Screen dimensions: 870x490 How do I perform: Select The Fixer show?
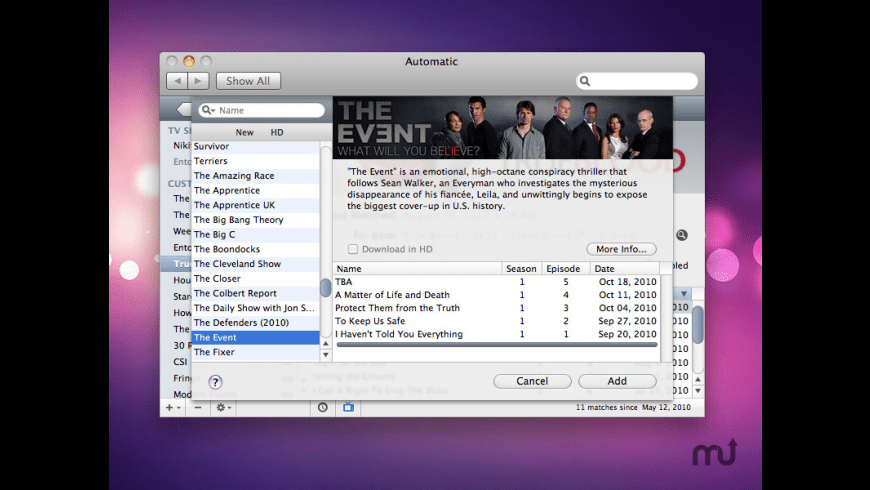(x=256, y=352)
